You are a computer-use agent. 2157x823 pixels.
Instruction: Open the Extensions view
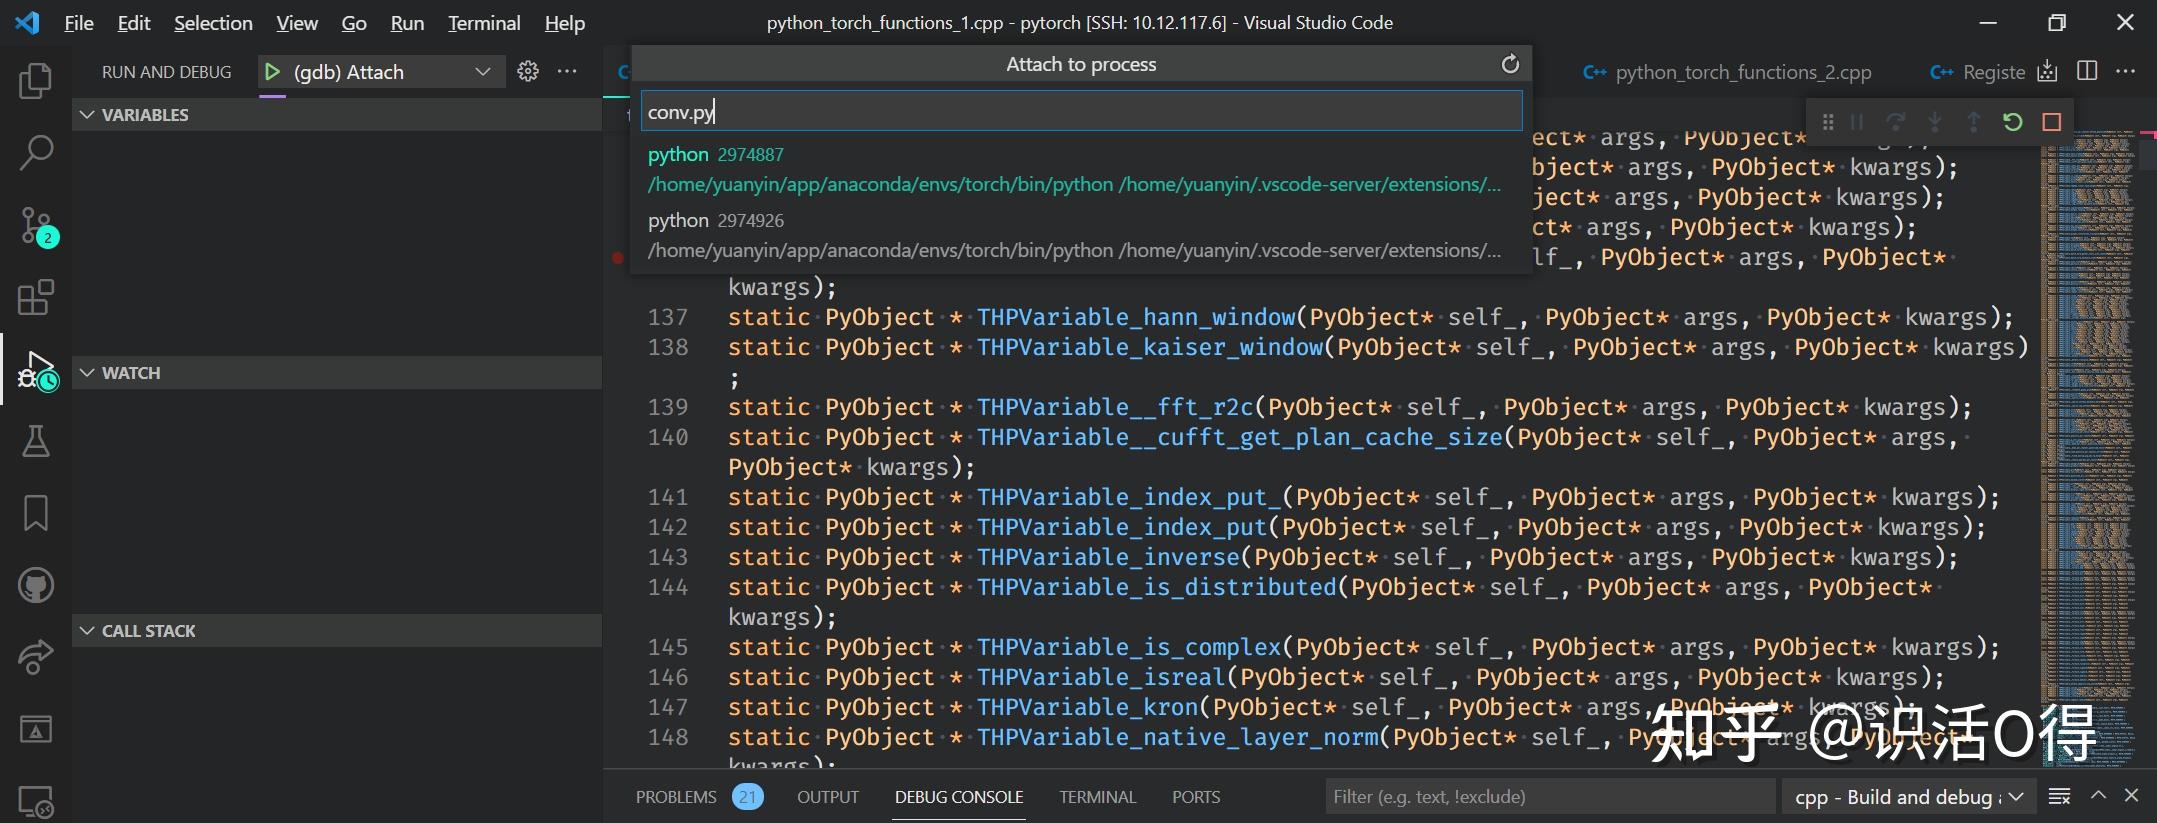coord(35,298)
